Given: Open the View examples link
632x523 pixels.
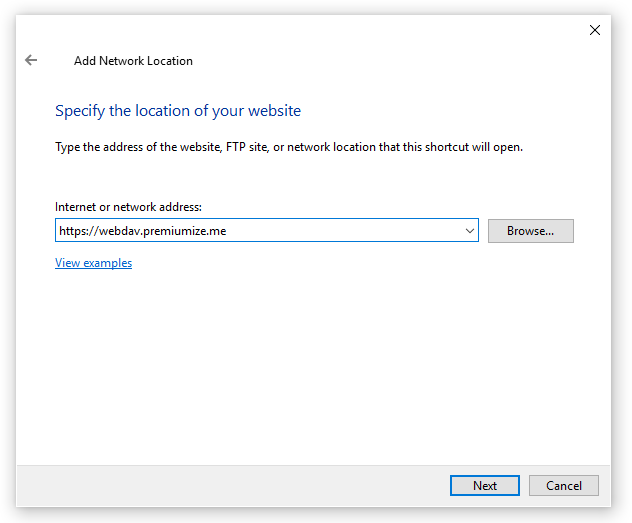Looking at the screenshot, I should (94, 263).
